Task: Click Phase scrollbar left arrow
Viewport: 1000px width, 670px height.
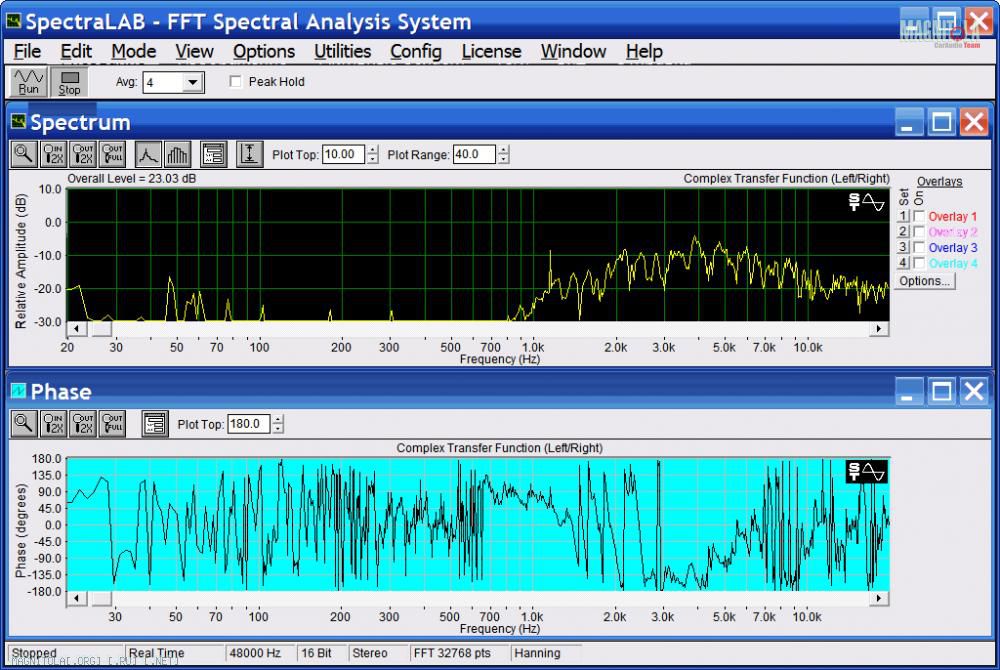Action: [x=77, y=598]
